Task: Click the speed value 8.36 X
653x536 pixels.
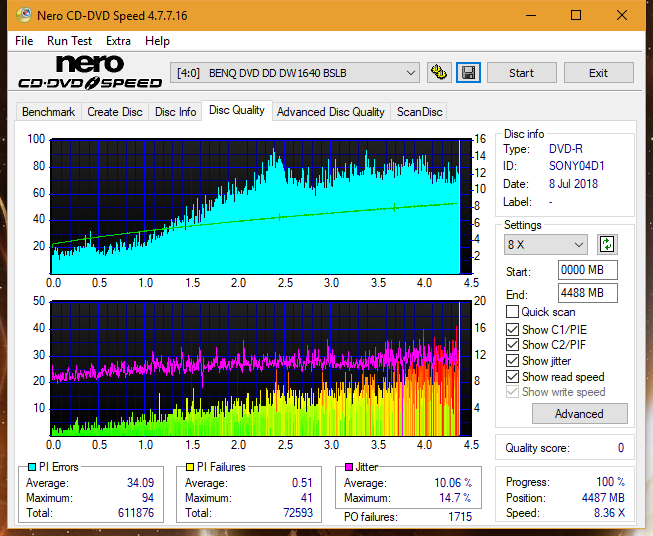Action: (x=609, y=513)
